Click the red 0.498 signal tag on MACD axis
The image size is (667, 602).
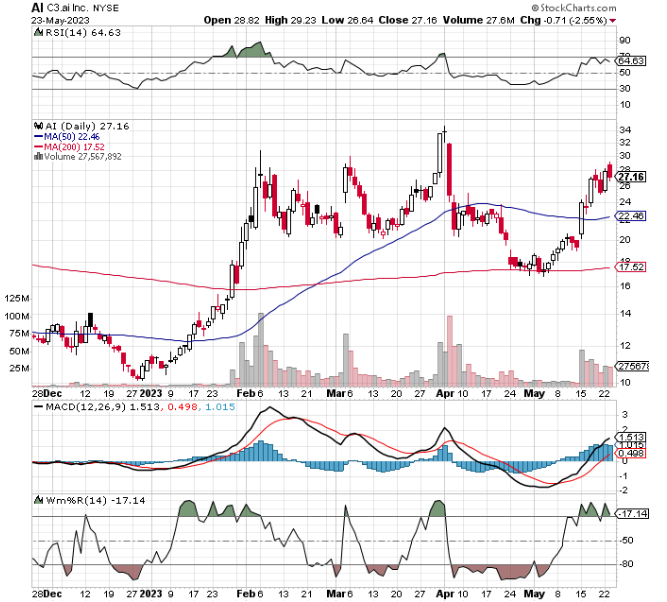tap(631, 454)
